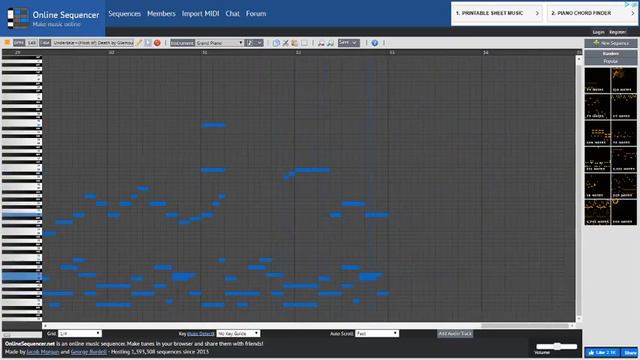Click the vertical scrollbar up arrow

[579, 59]
